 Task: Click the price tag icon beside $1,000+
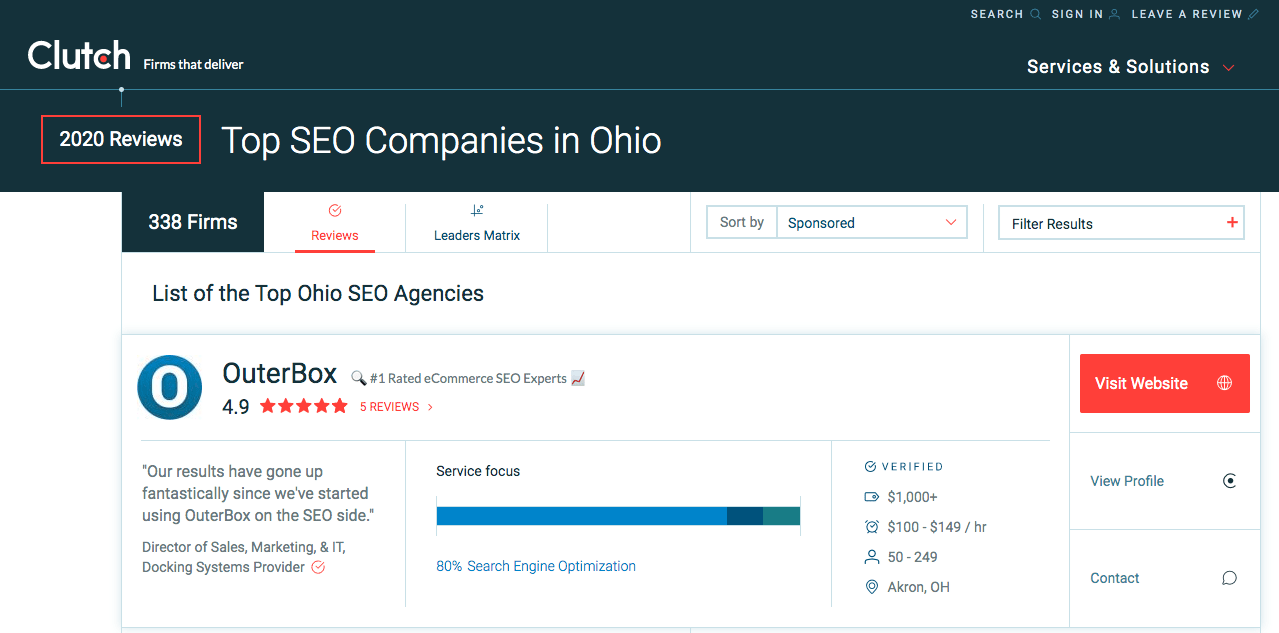[x=871, y=496]
